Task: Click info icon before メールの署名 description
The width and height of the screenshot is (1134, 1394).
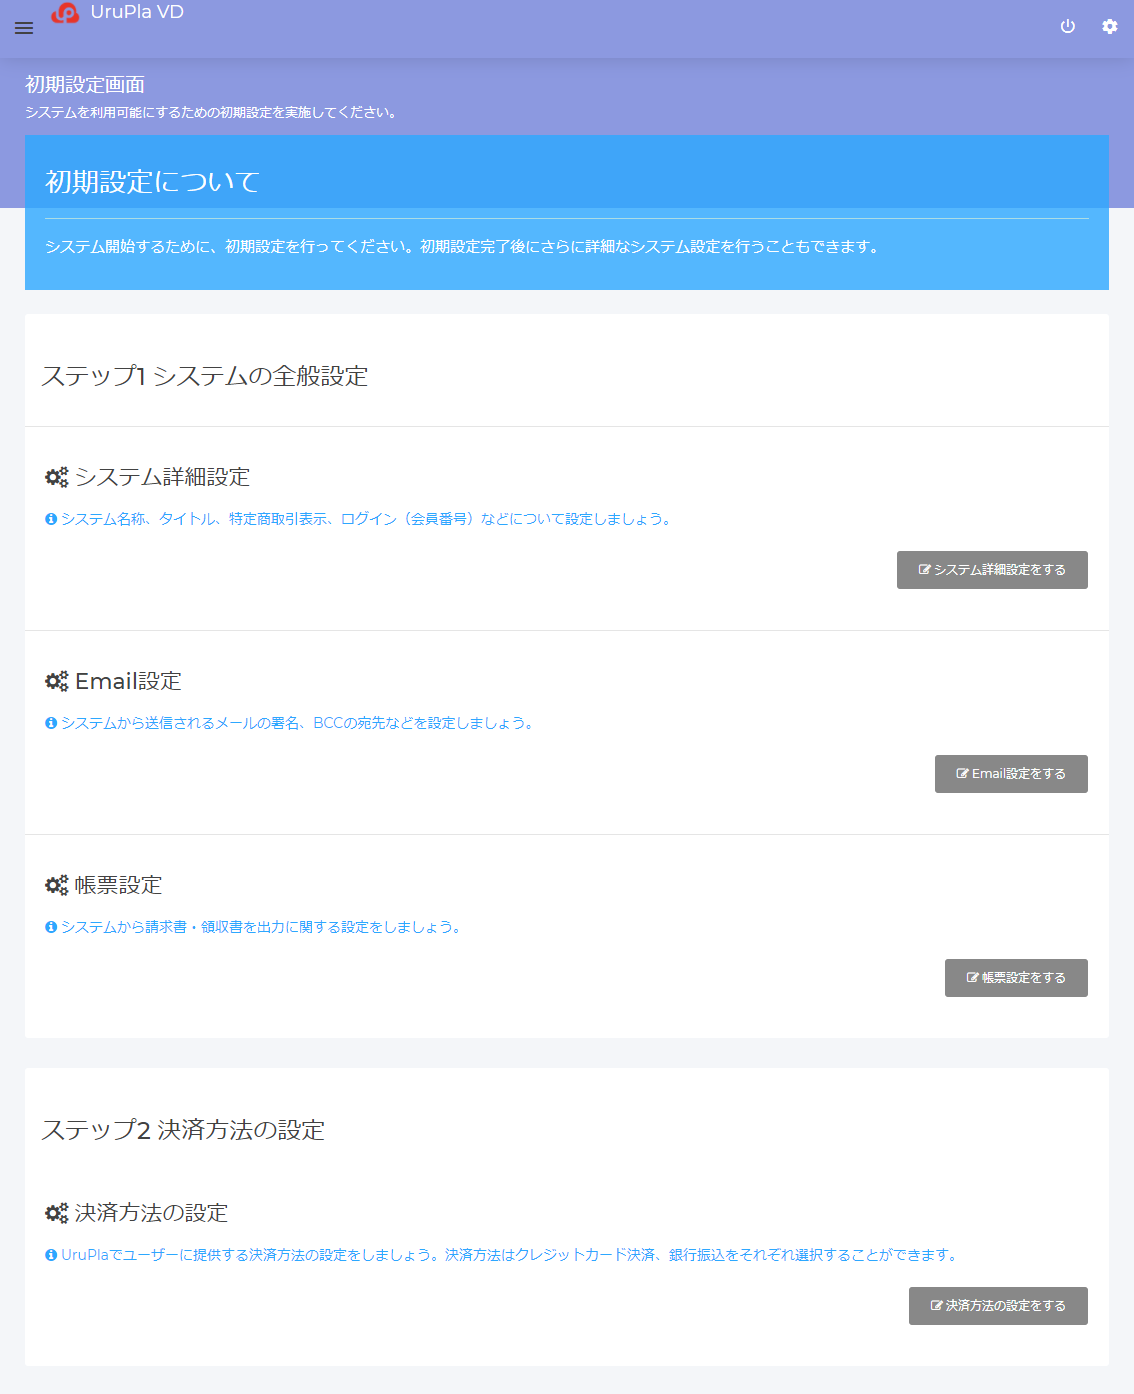Action: 51,723
